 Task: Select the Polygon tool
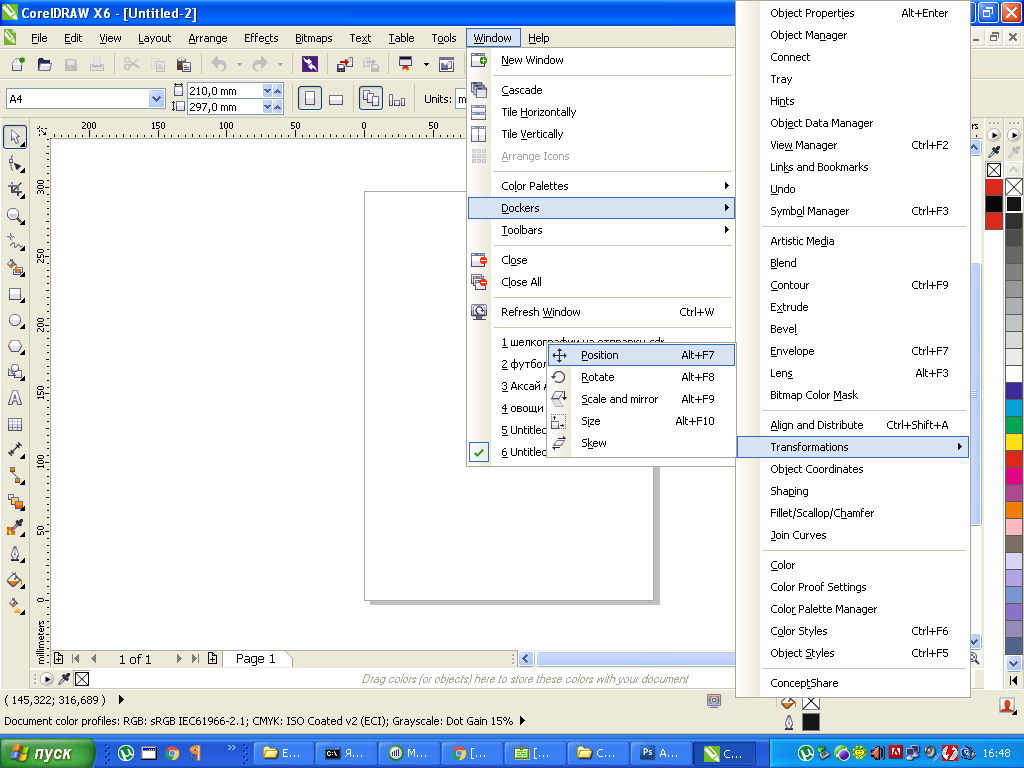click(15, 347)
